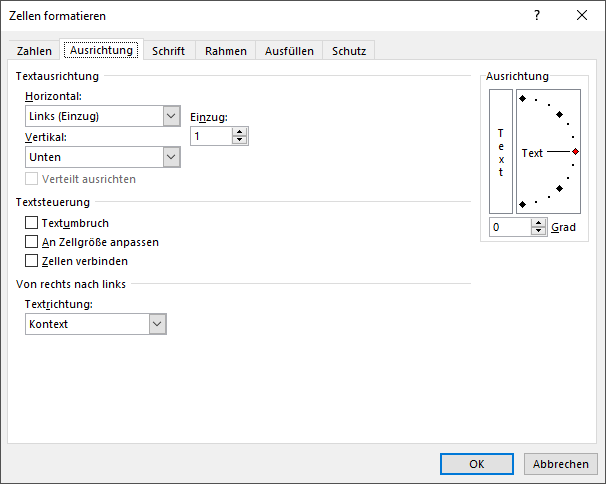The width and height of the screenshot is (606, 484).
Task: Click the help question mark icon
Action: pyautogui.click(x=537, y=15)
